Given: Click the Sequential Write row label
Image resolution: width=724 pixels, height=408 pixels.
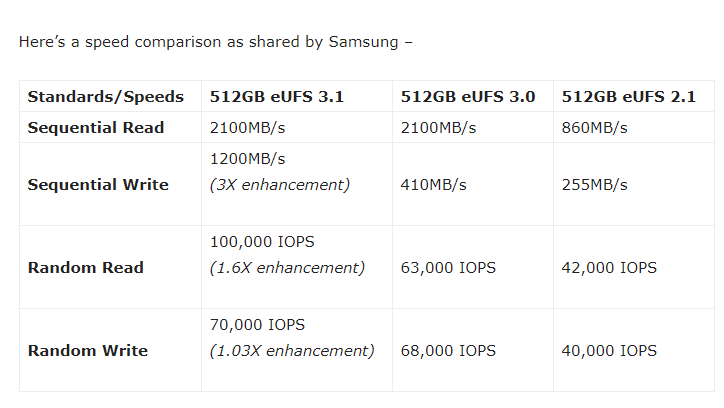Looking at the screenshot, I should (x=98, y=185).
